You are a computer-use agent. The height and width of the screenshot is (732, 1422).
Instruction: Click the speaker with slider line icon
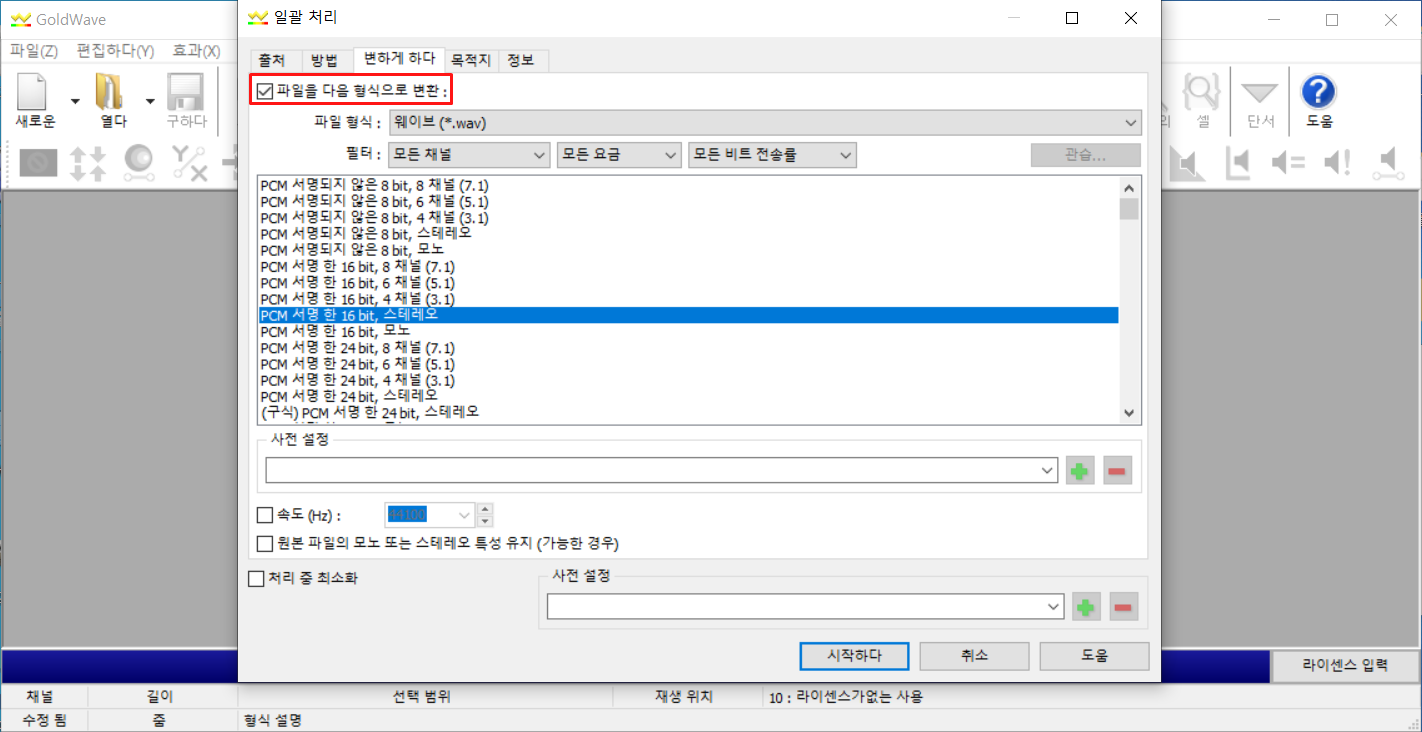tap(1388, 162)
